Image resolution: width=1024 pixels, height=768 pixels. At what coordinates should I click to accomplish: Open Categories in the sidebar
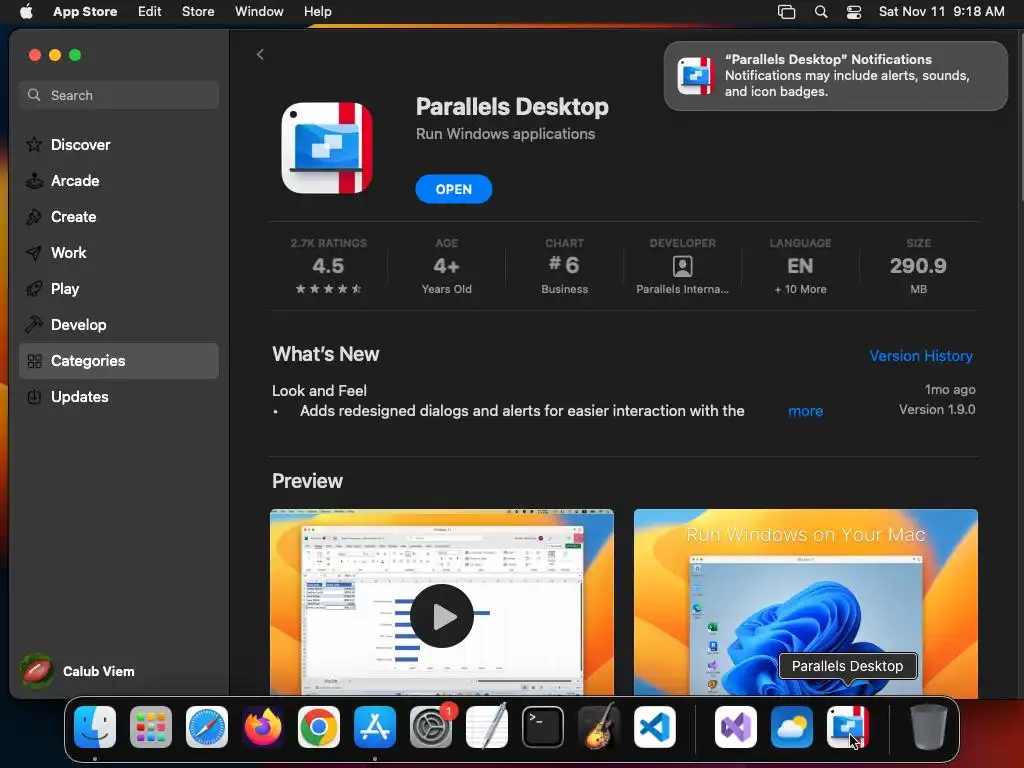pyautogui.click(x=119, y=361)
